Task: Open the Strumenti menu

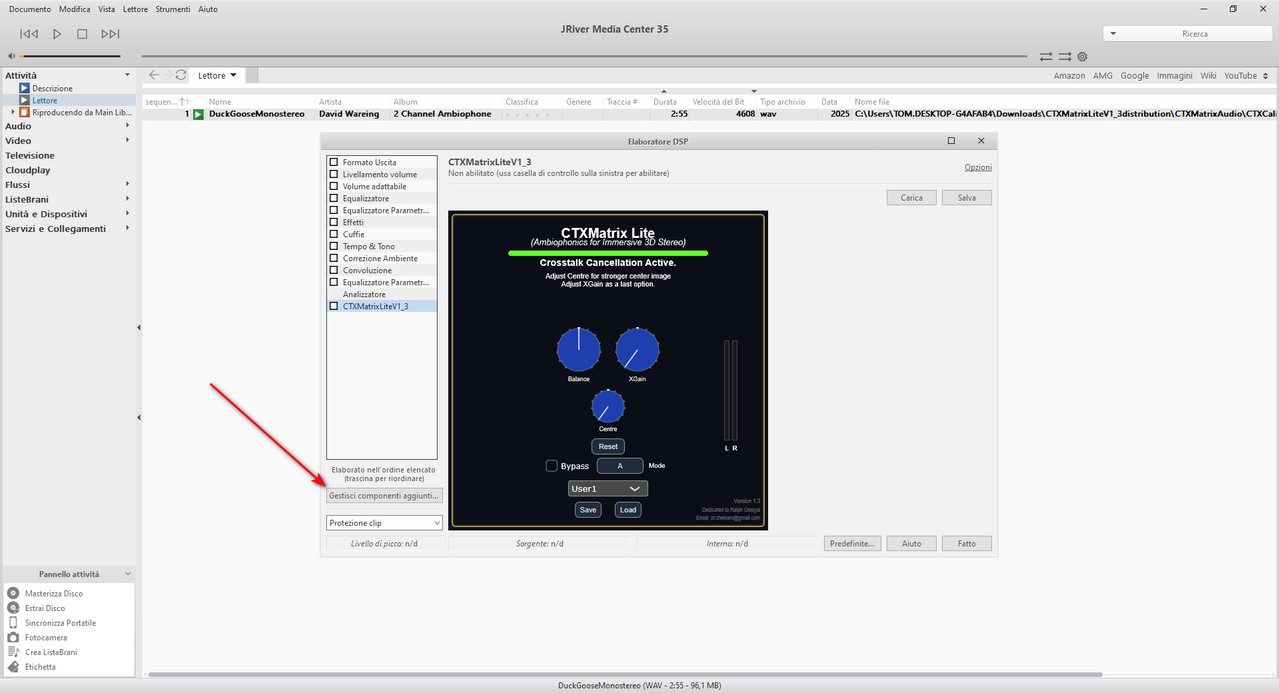Action: tap(173, 9)
